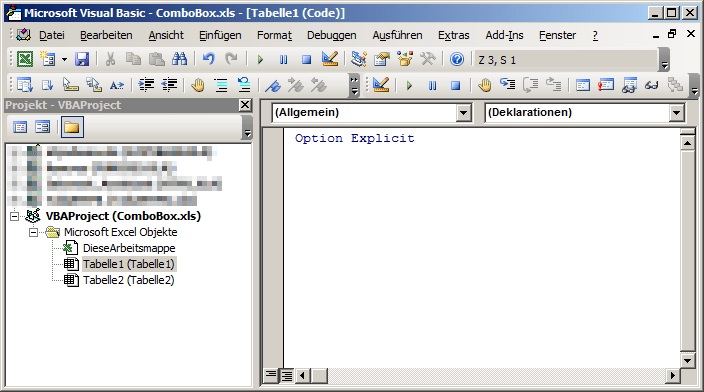Uncomment the selected block
Viewport: 704px width, 392px height.
point(244,85)
